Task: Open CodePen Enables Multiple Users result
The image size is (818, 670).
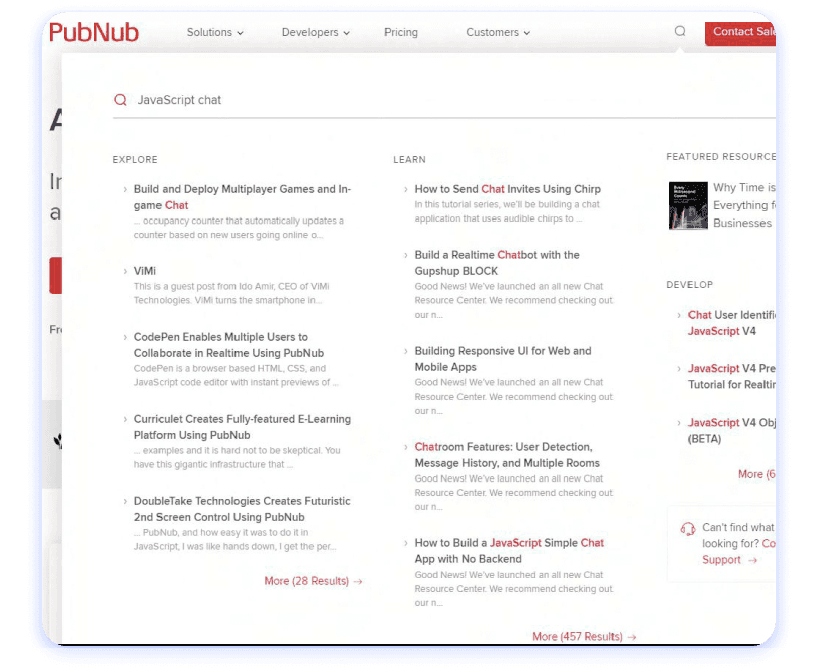Action: click(x=228, y=345)
